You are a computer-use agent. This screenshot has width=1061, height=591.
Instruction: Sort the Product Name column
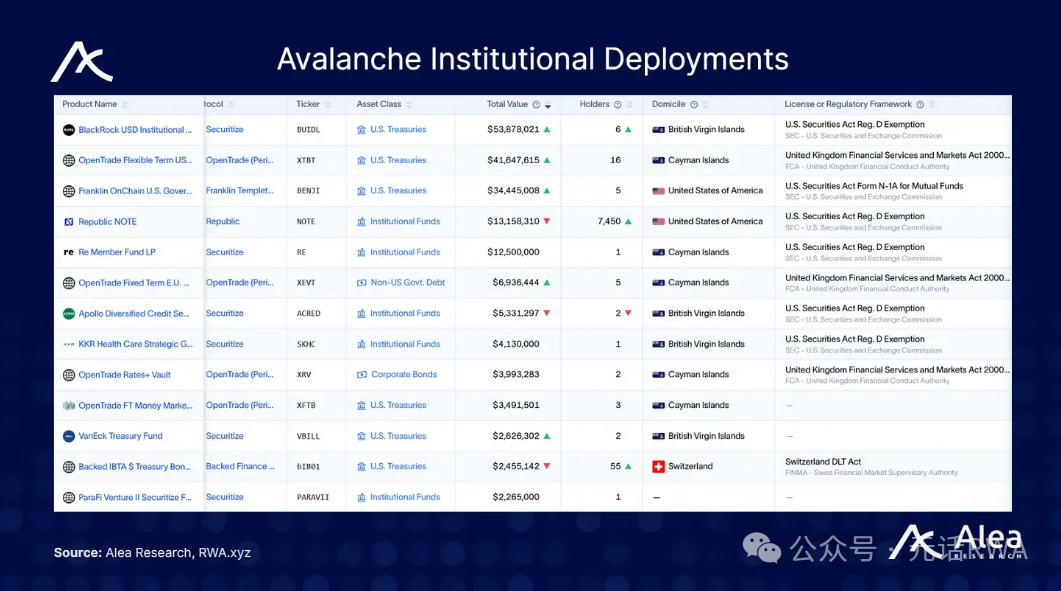125,104
